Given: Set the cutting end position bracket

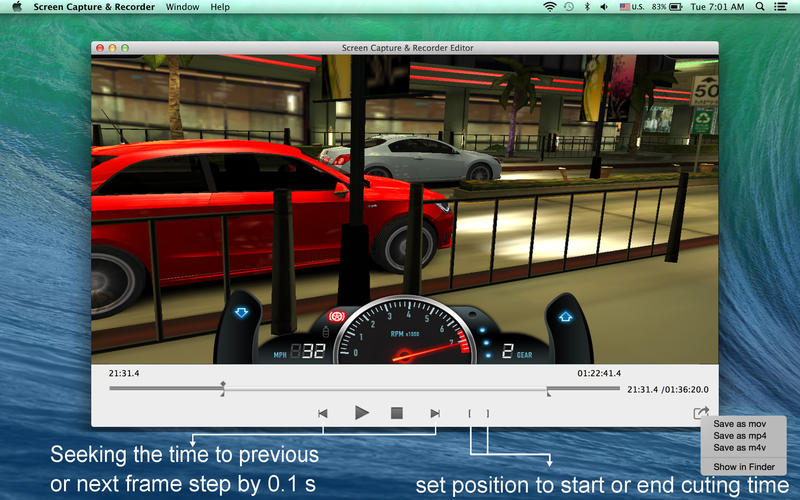Looking at the screenshot, I should pos(488,413).
